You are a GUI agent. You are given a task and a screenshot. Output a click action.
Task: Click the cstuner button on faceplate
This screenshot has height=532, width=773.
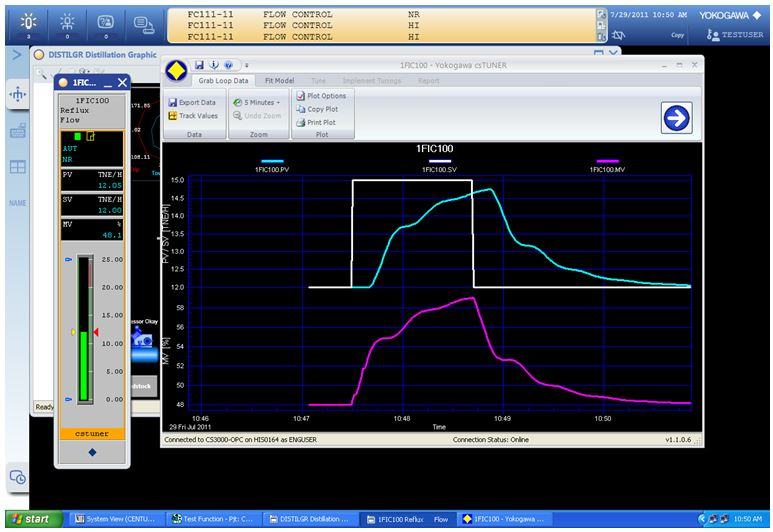[x=92, y=434]
